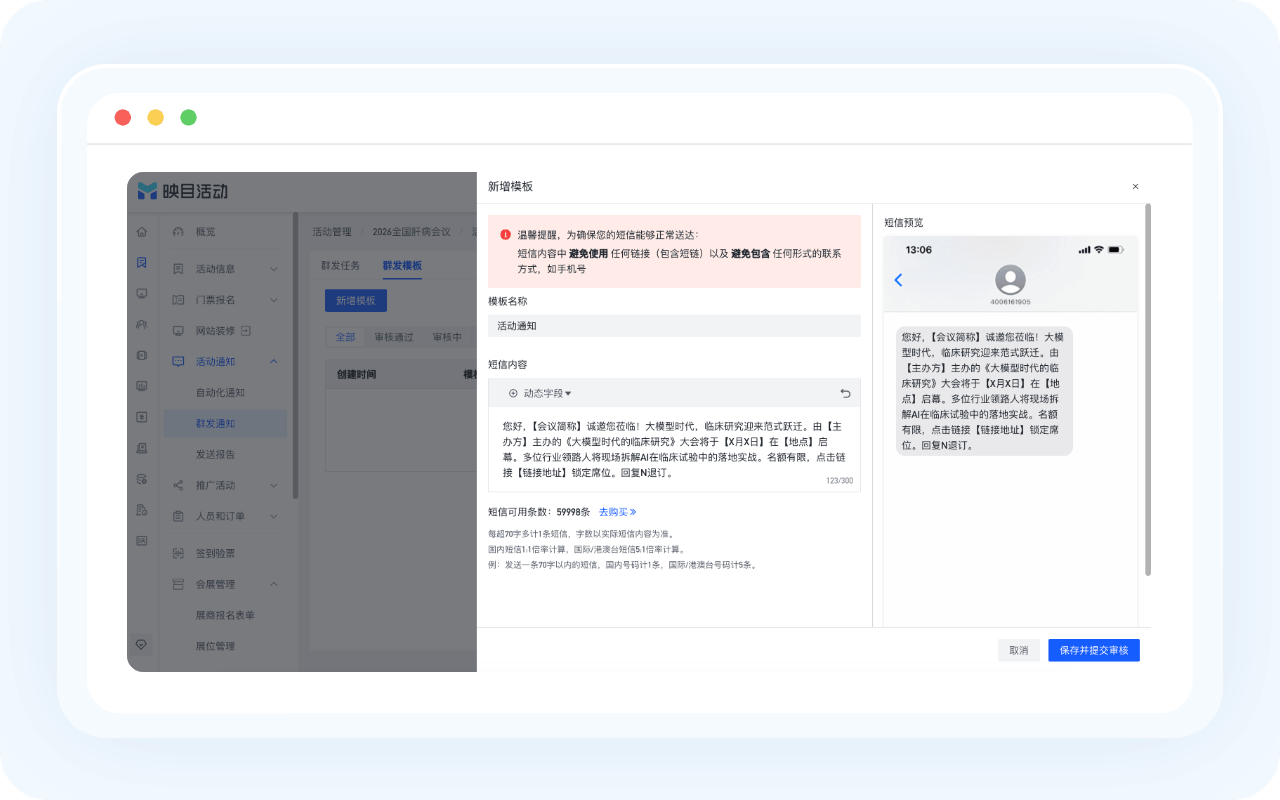Click the home icon in left rail
Viewport: 1280px width, 800px height.
(x=141, y=232)
